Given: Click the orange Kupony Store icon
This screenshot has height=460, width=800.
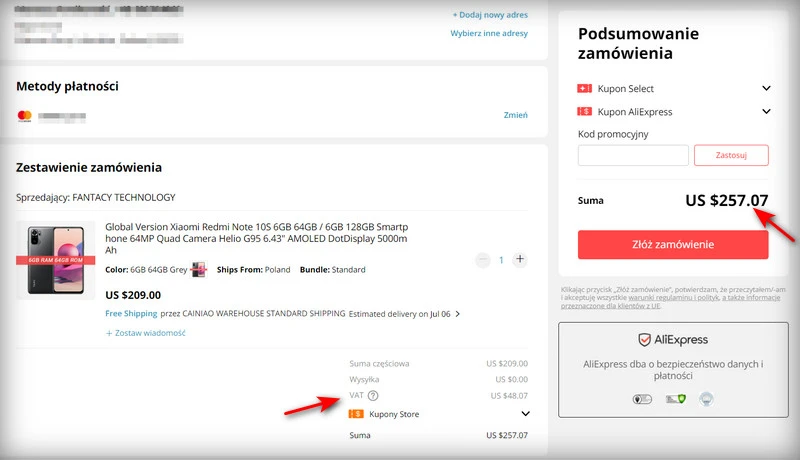Looking at the screenshot, I should [x=356, y=414].
